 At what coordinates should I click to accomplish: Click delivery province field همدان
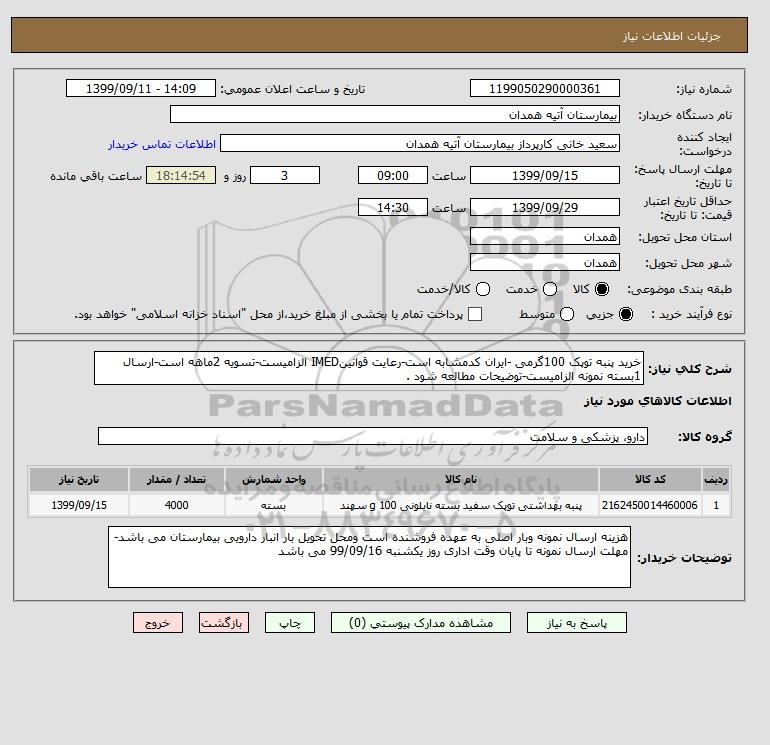pyautogui.click(x=545, y=237)
